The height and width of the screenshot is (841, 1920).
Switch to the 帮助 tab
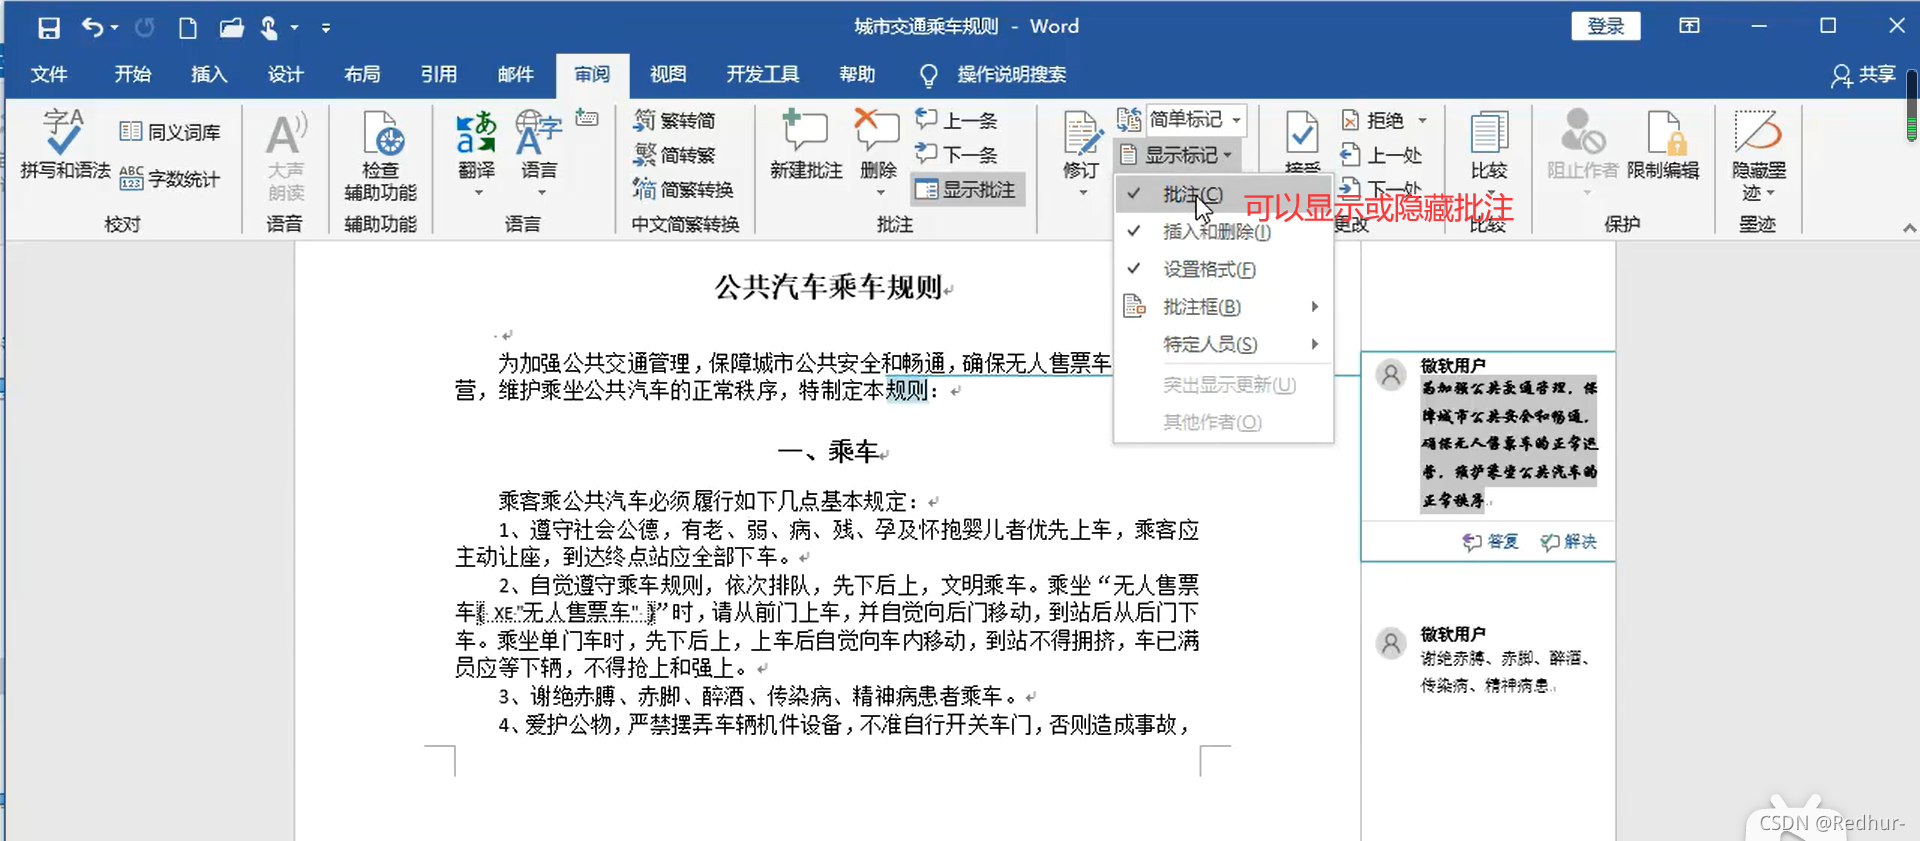tap(857, 74)
